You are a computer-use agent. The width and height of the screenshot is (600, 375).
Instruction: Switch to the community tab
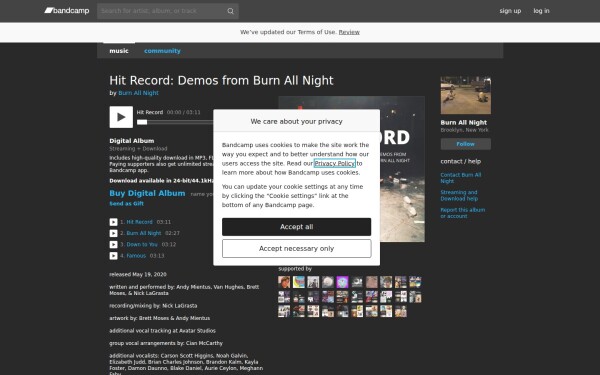tap(162, 51)
